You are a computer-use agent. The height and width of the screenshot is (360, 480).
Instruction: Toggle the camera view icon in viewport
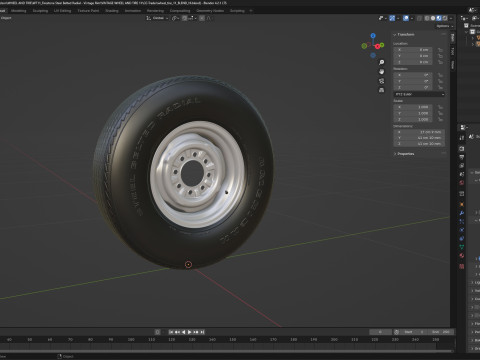[381, 81]
